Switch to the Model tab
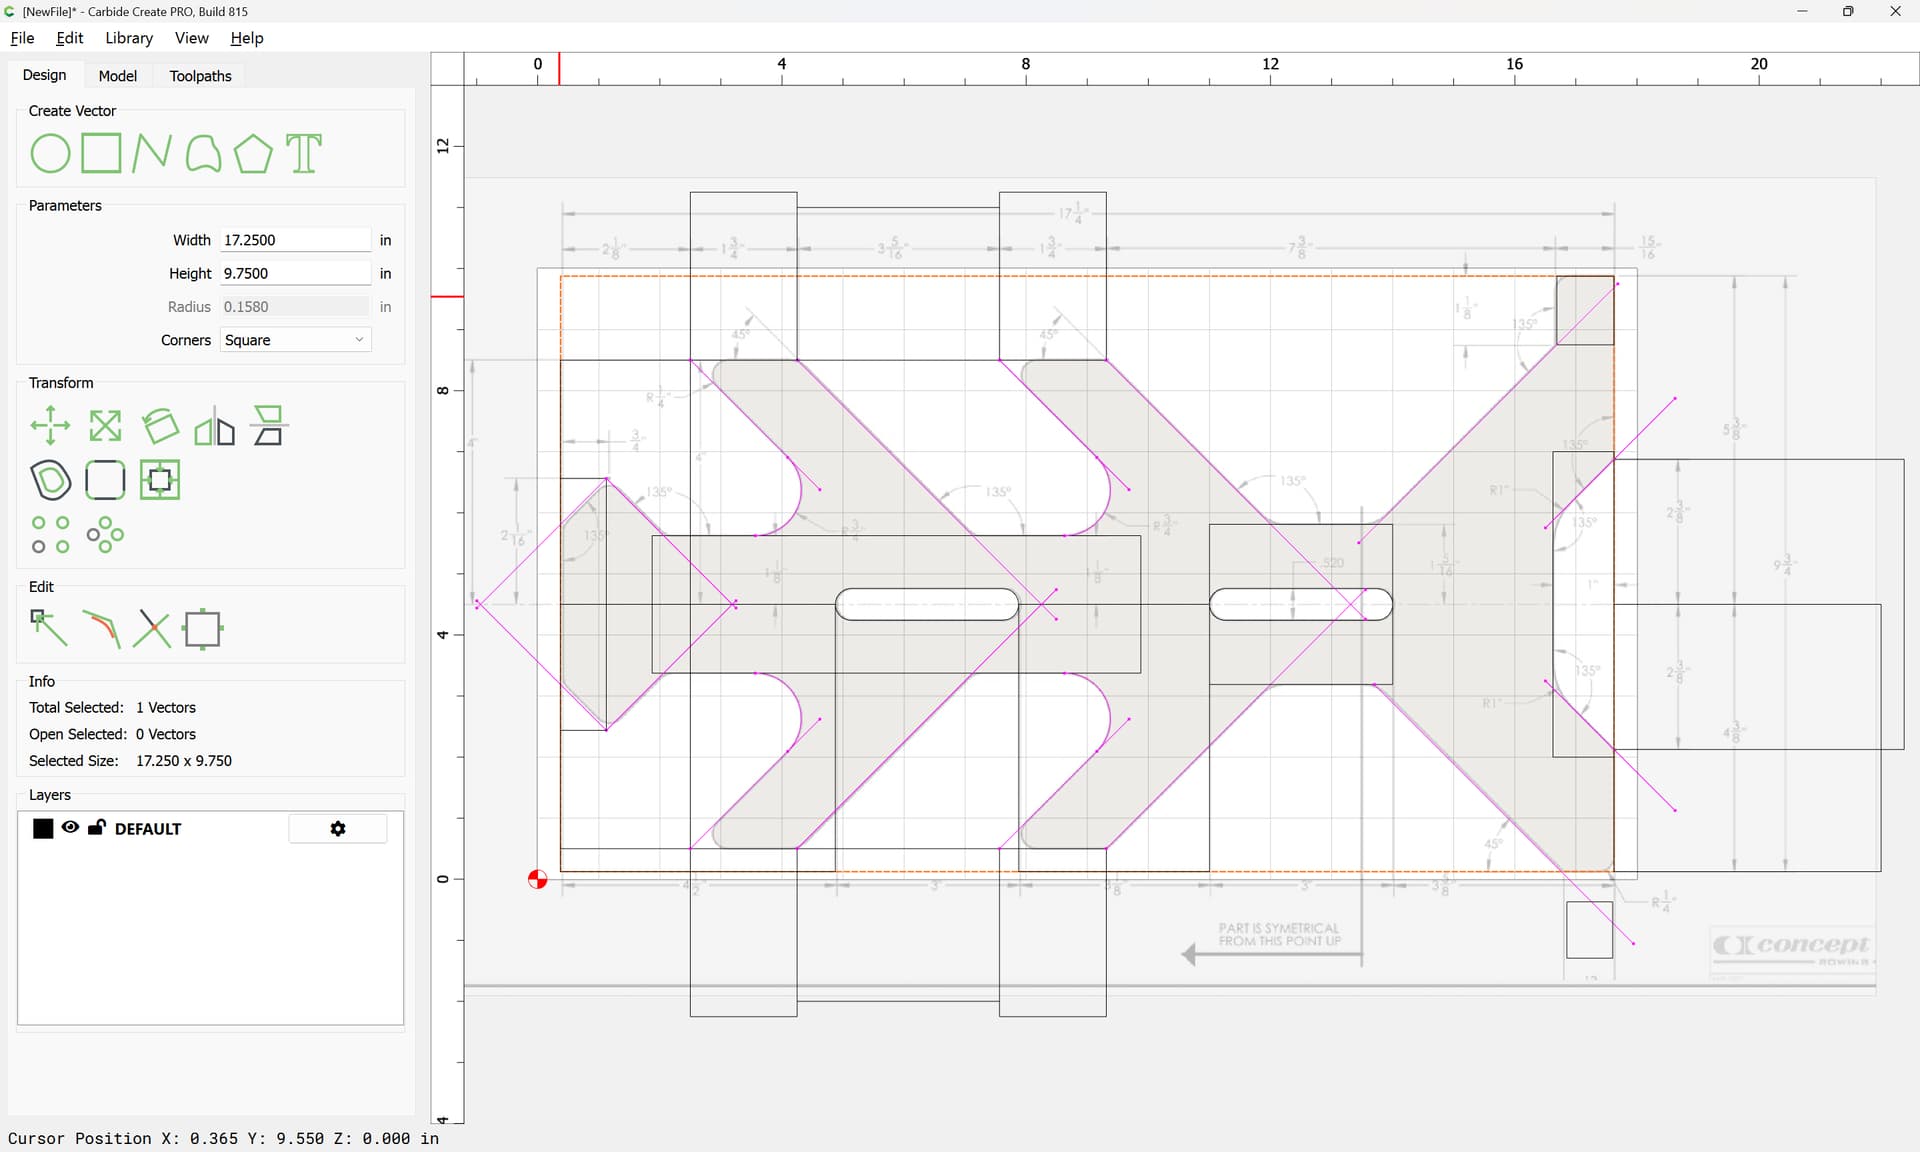1920x1152 pixels. 118,76
